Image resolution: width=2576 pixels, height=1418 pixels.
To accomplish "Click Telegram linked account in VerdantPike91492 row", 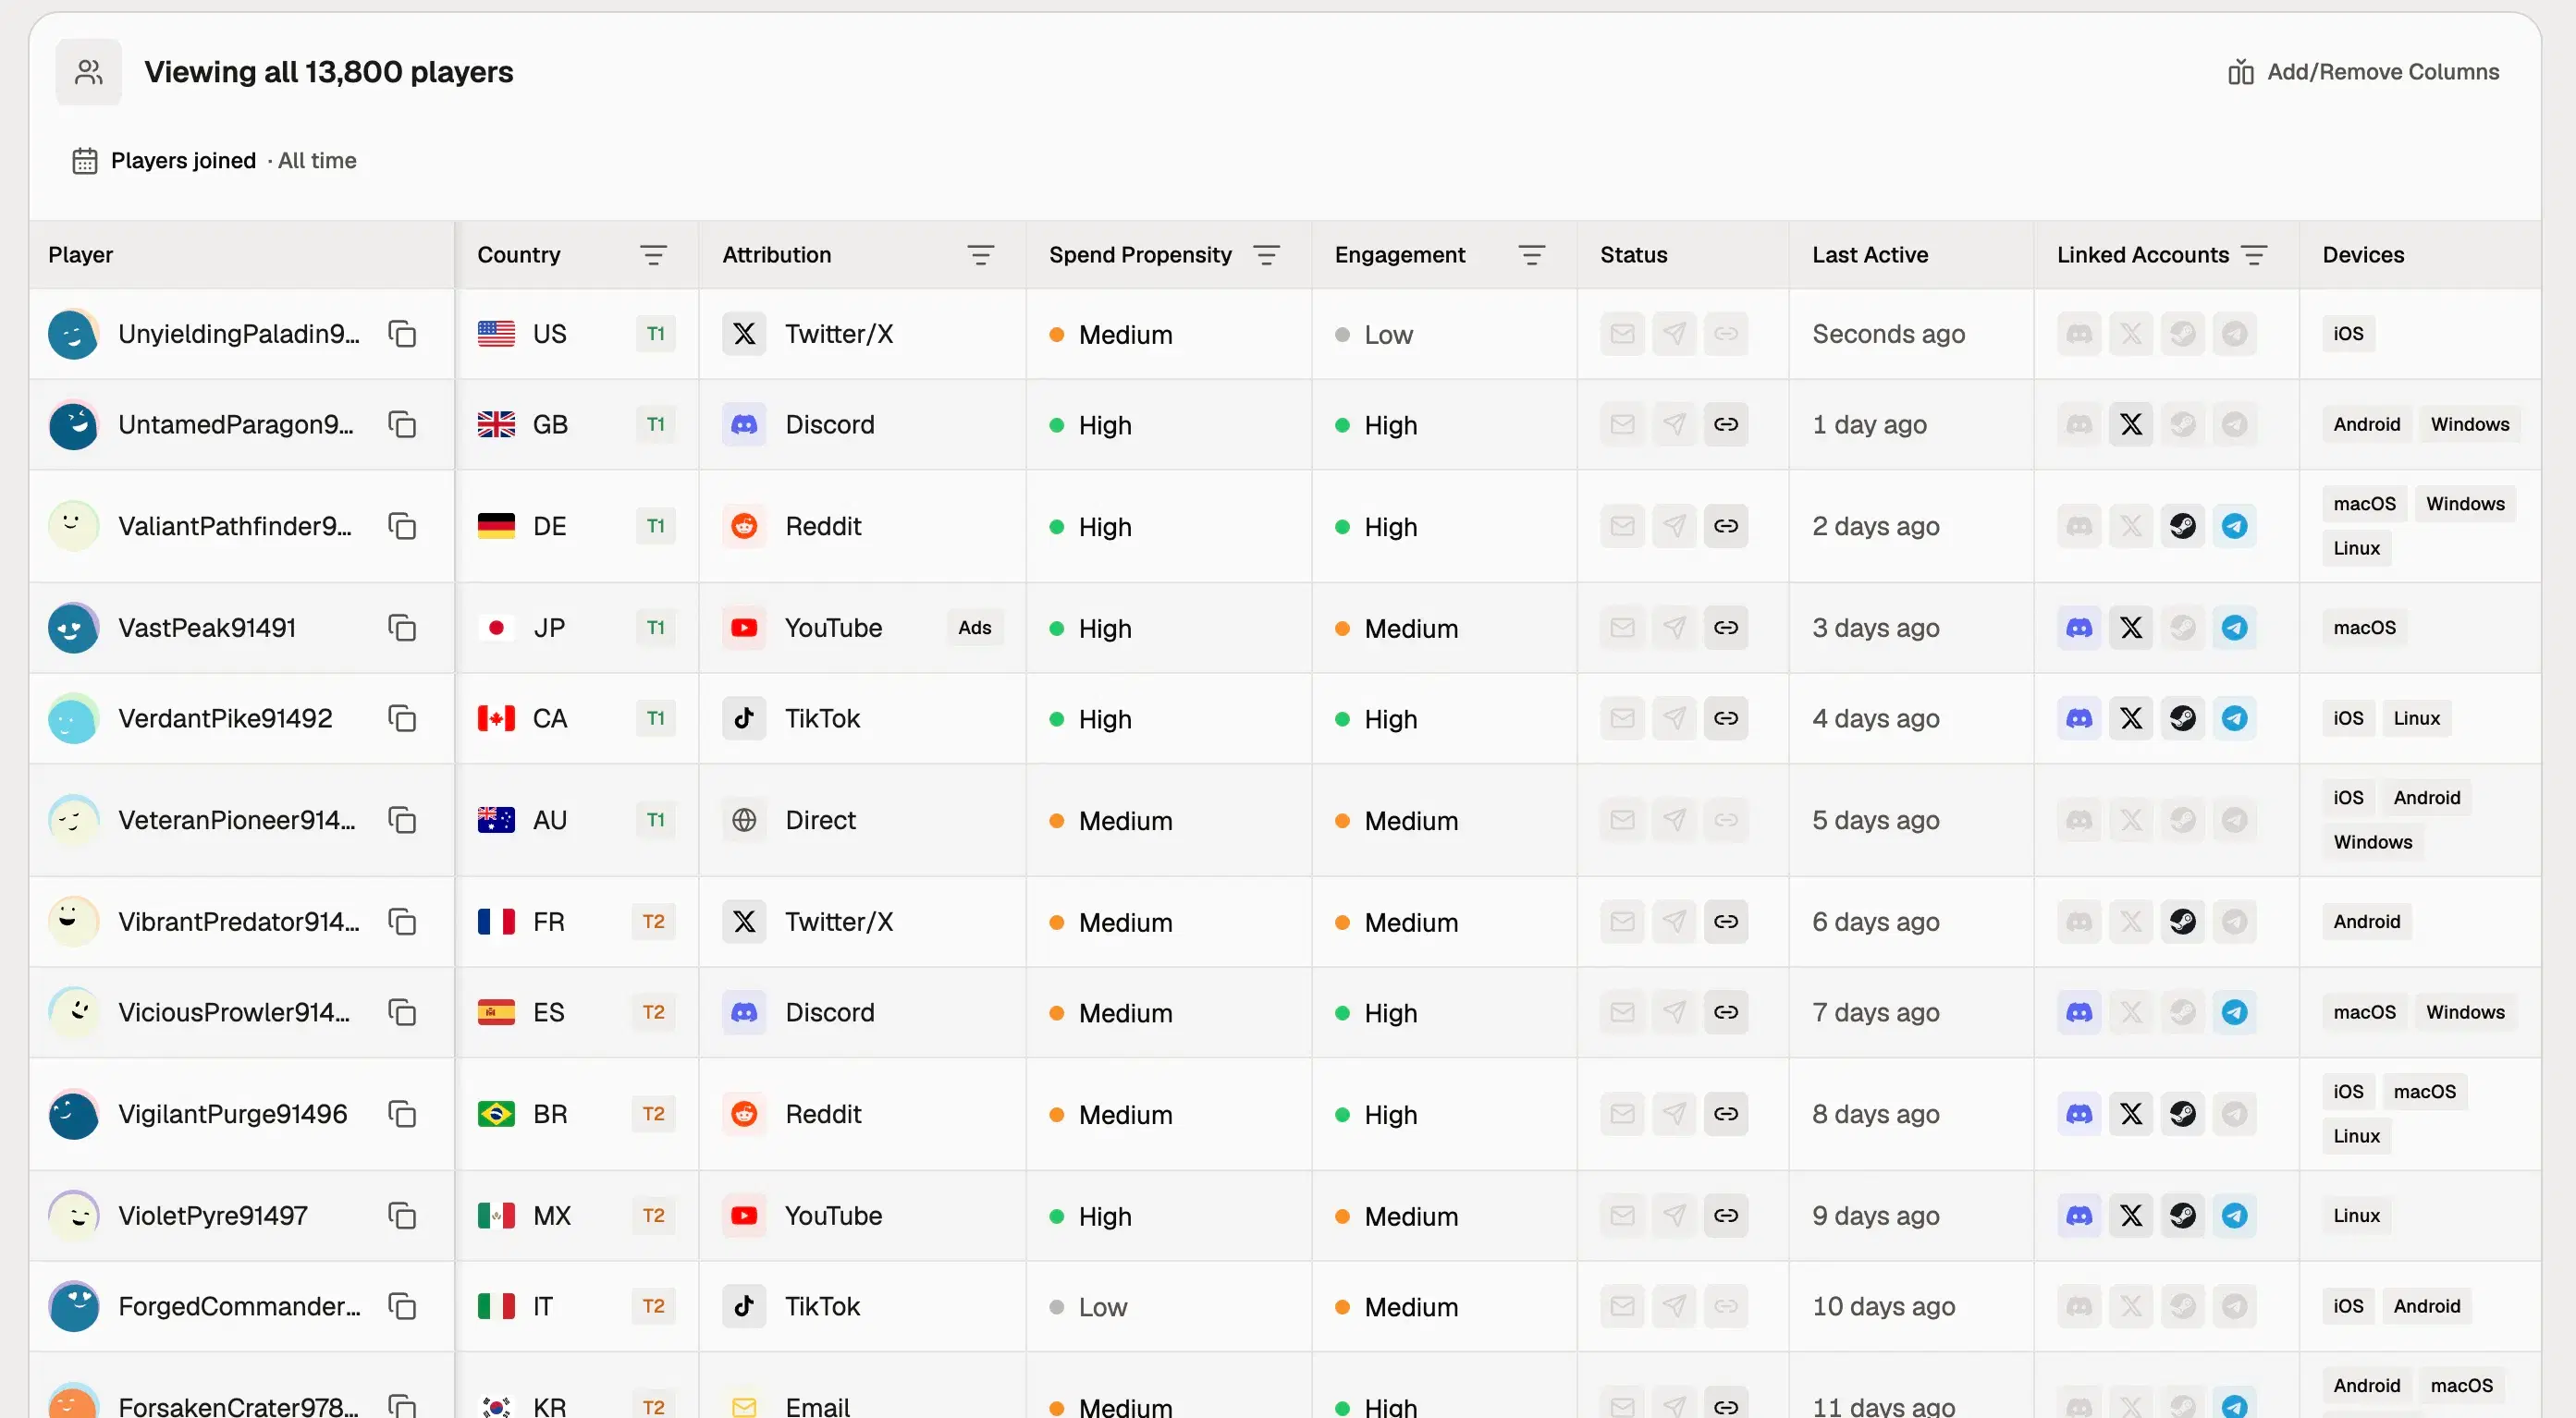I will (2235, 718).
